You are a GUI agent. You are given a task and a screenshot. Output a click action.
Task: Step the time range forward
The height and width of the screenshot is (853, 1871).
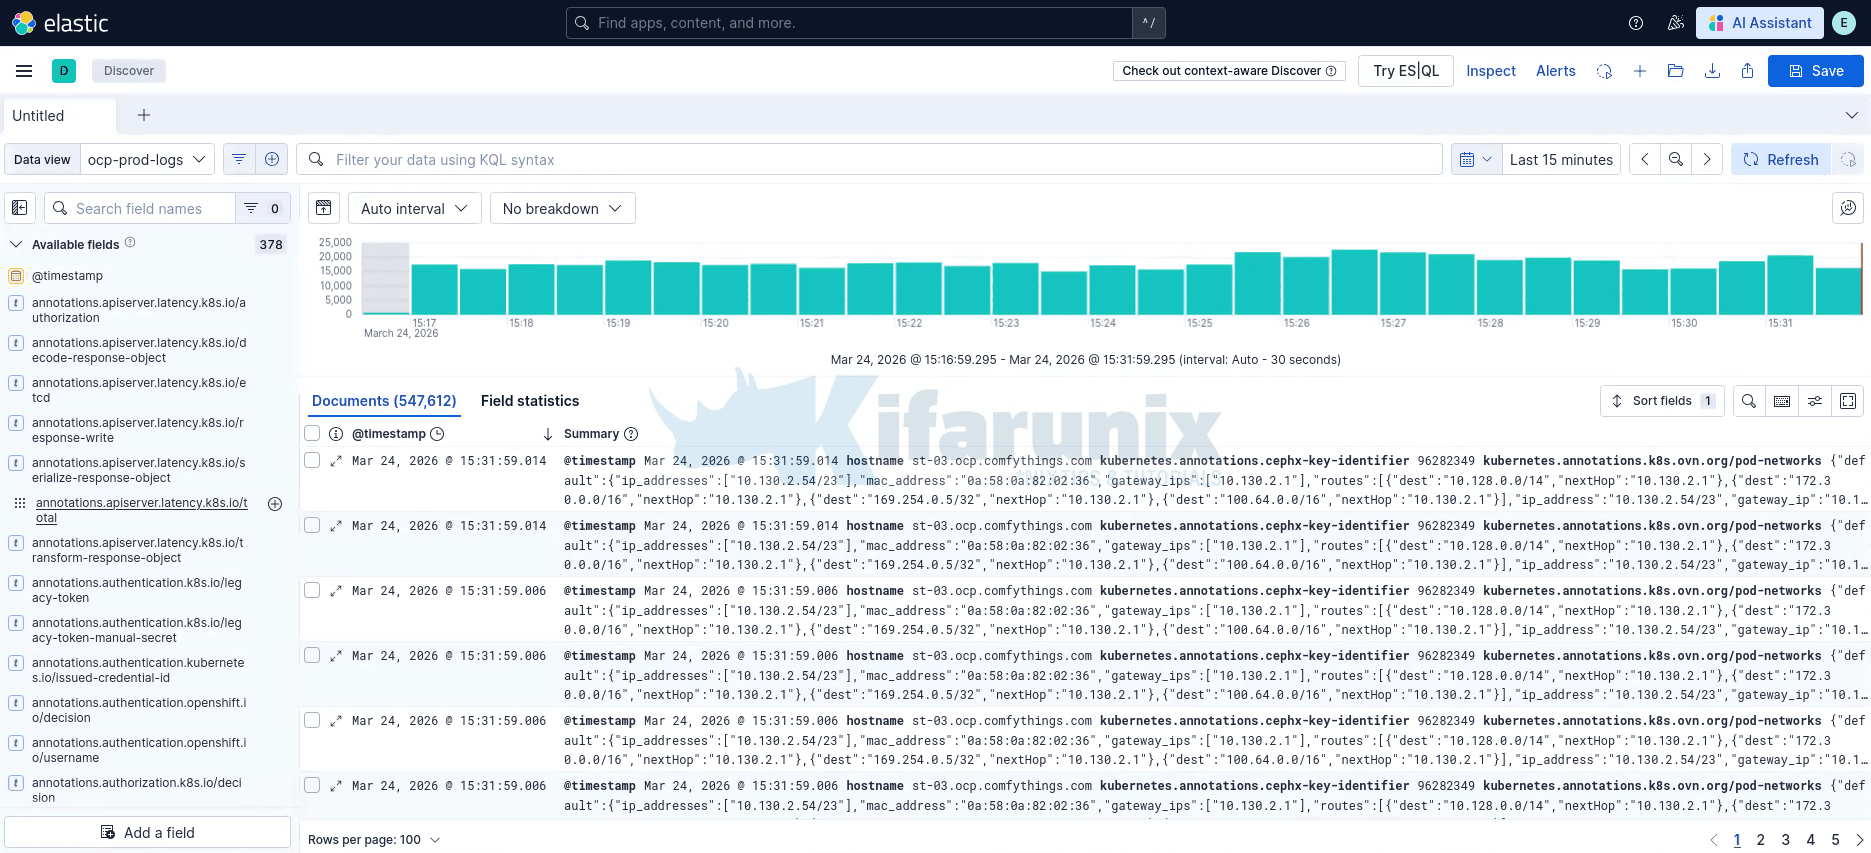1707,159
